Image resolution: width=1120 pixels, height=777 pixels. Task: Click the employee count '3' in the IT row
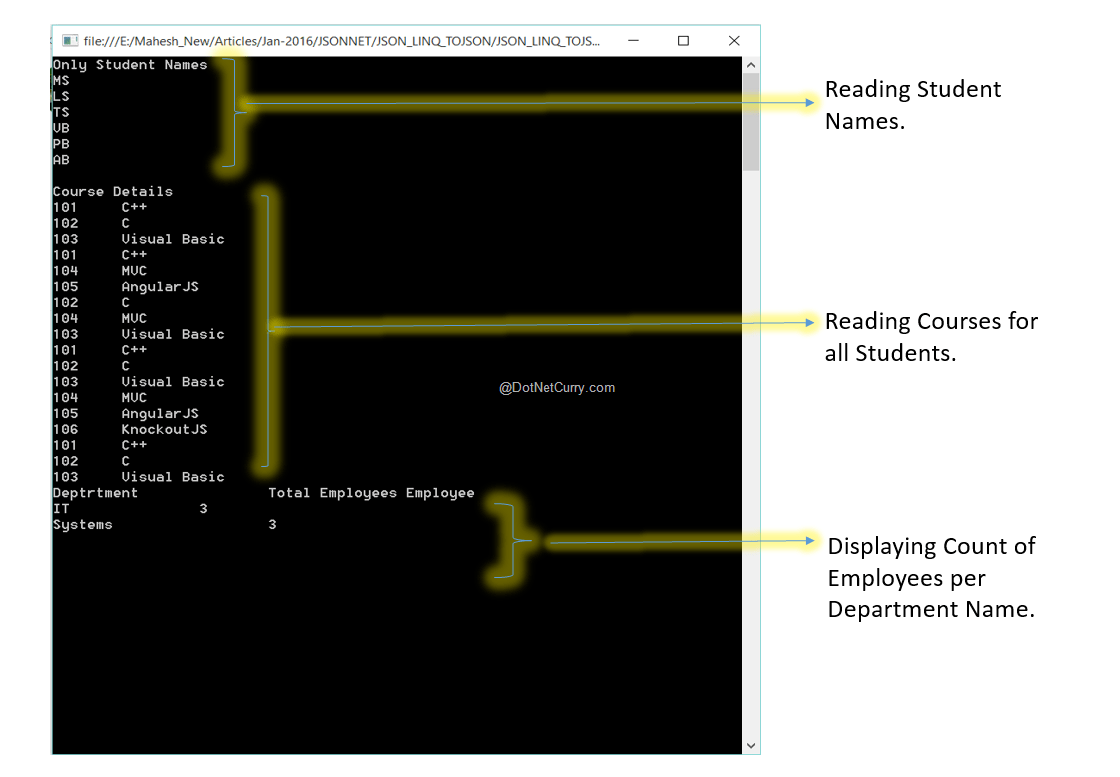[204, 508]
